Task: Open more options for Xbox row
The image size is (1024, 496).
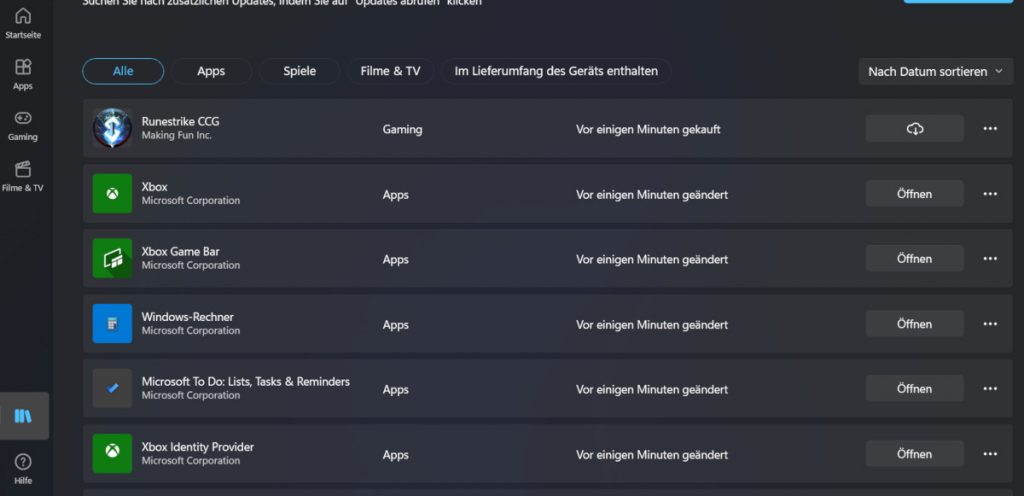Action: click(x=990, y=194)
